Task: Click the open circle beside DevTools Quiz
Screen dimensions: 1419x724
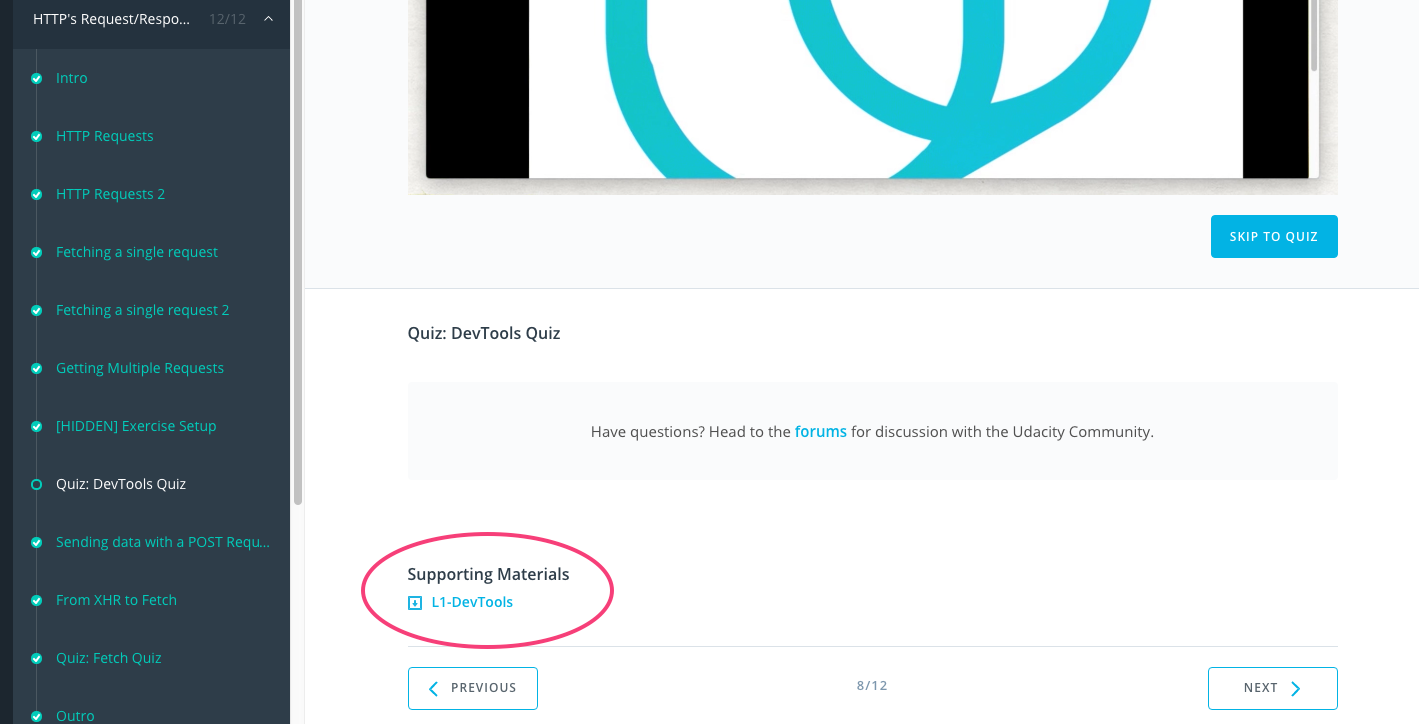Action: (x=37, y=484)
